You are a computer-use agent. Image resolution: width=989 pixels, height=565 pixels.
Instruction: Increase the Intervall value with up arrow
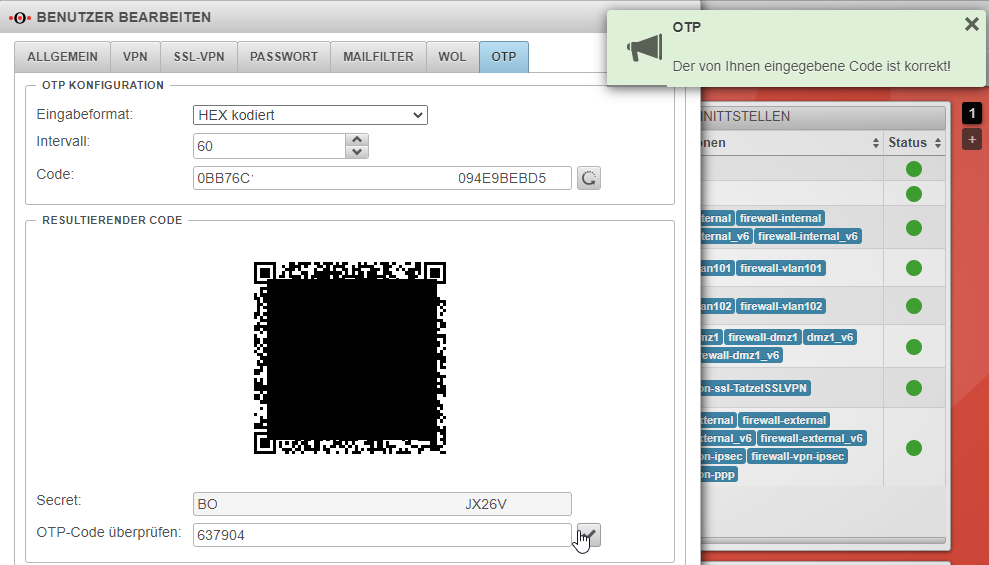[357, 140]
